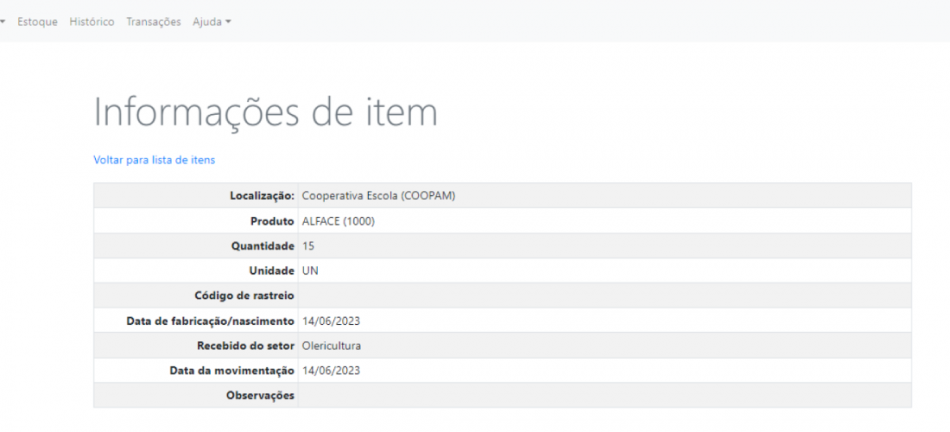This screenshot has width=950, height=432.
Task: Select the fabrication date 14/06/2023
Action: (331, 321)
